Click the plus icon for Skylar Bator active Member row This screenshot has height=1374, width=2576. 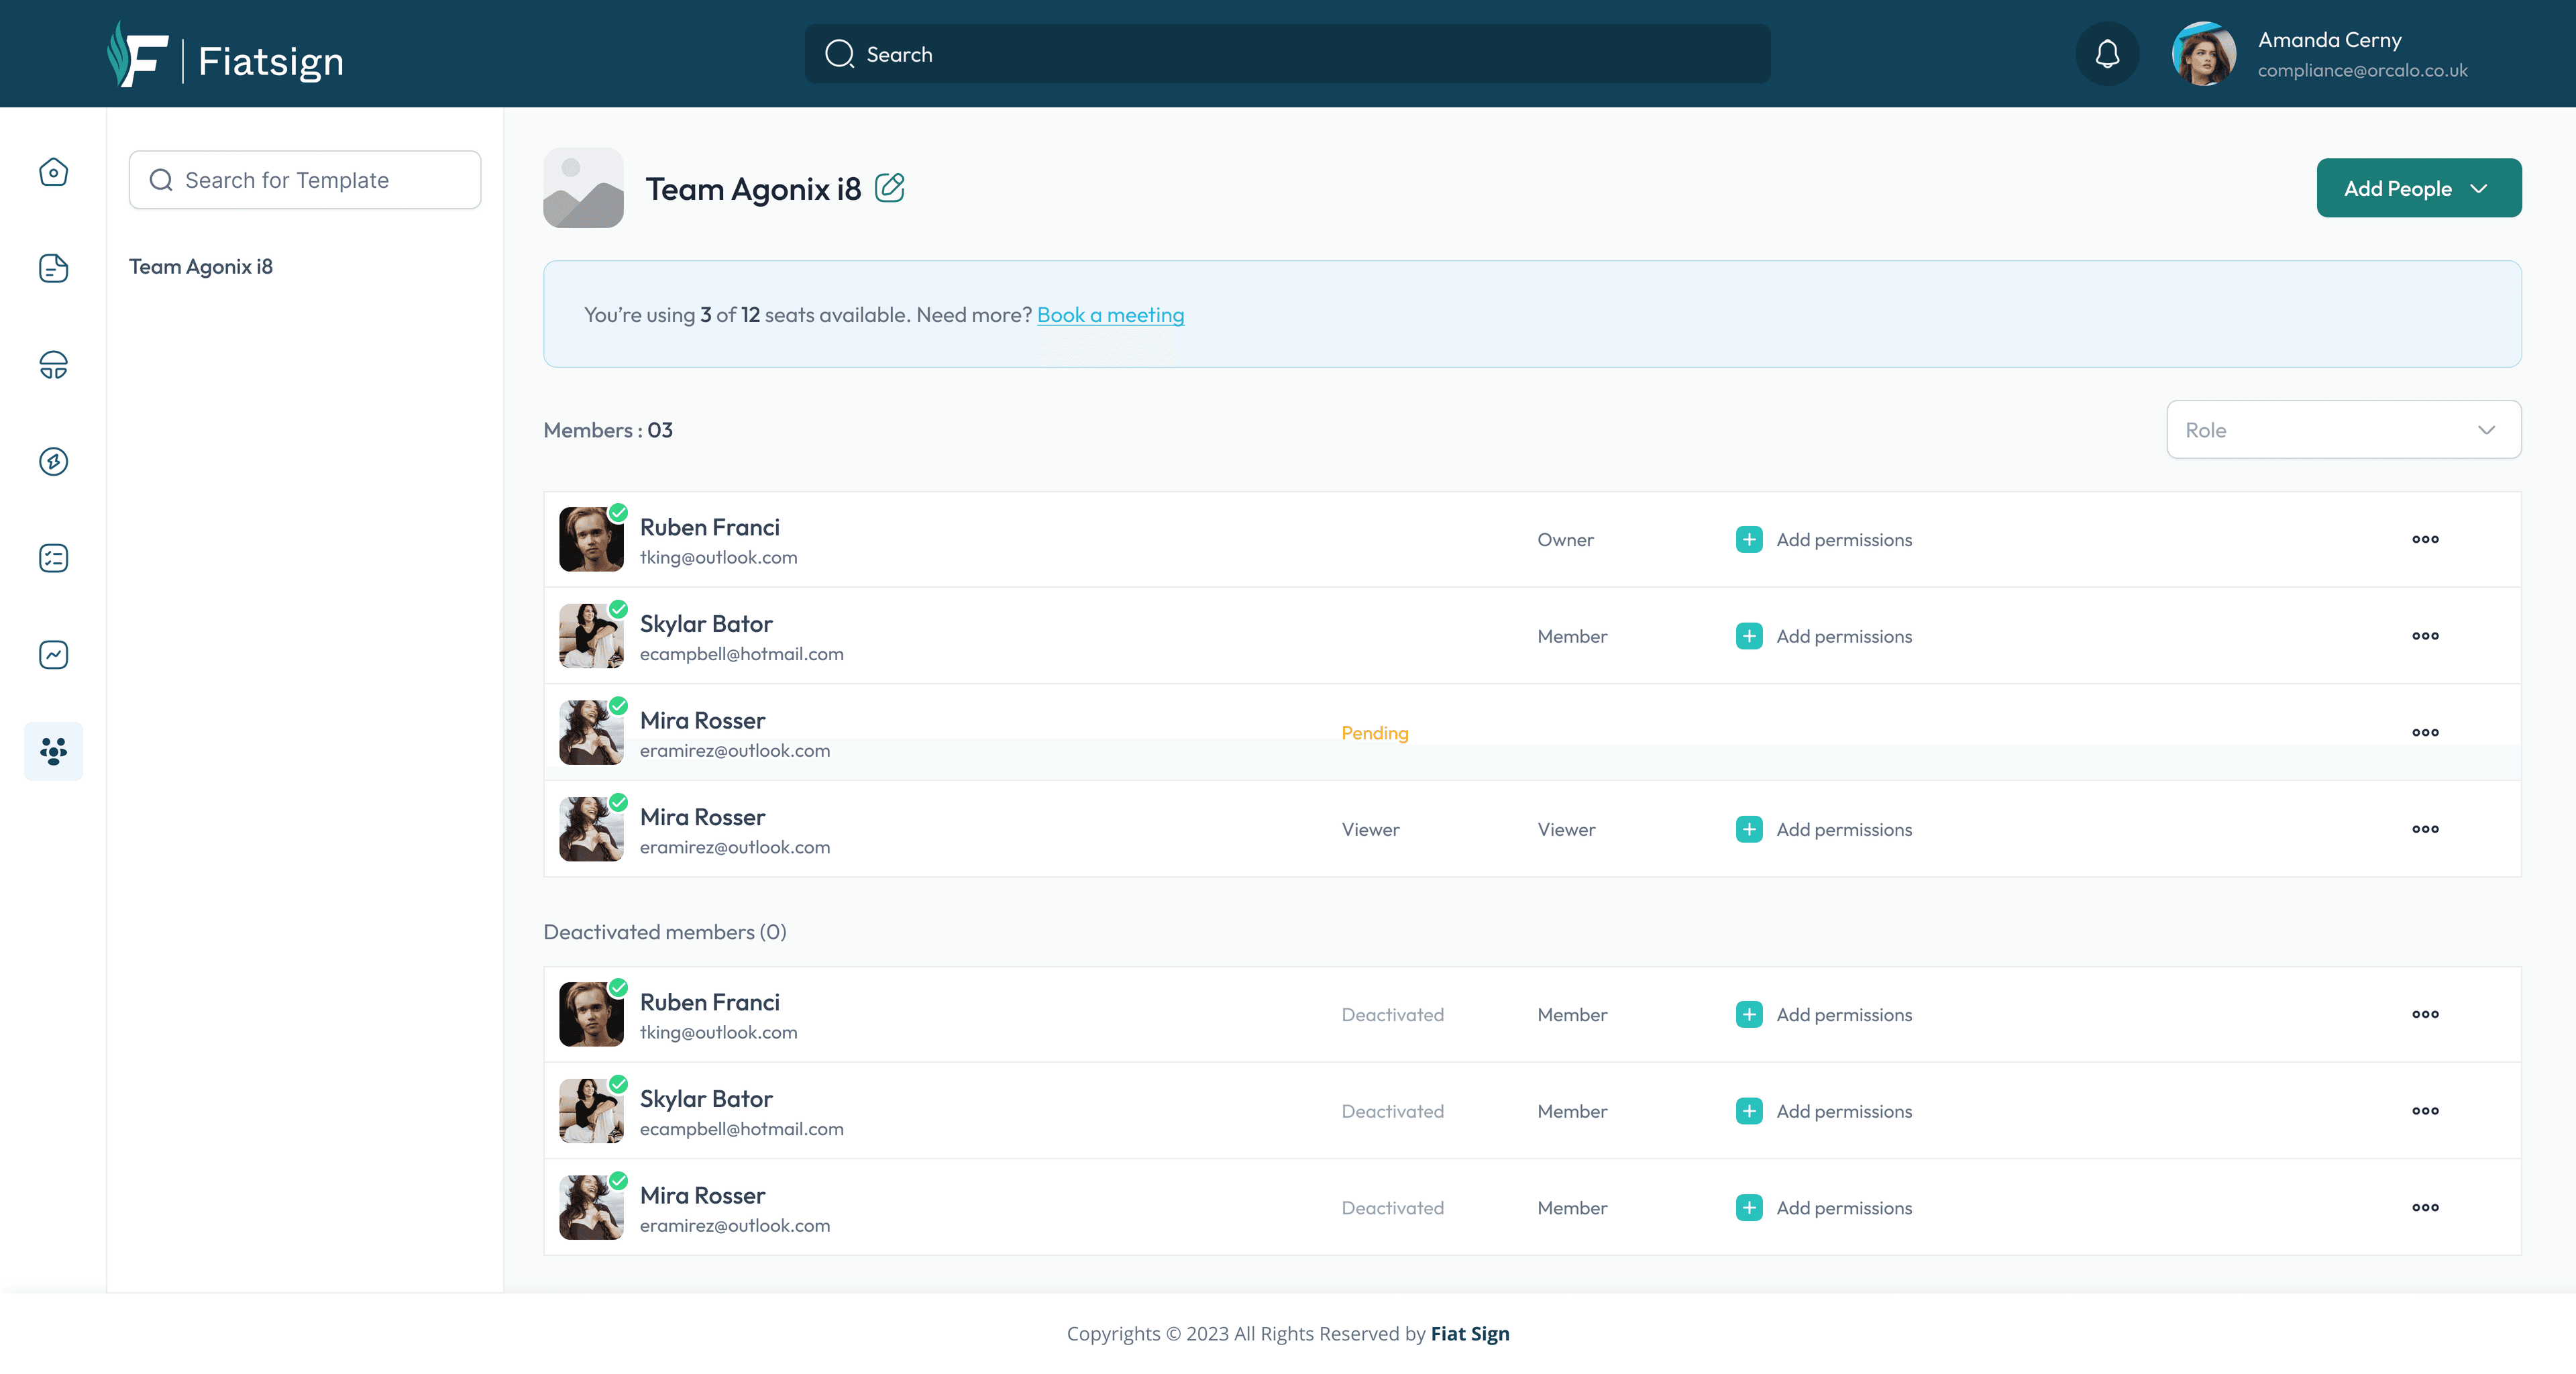tap(1749, 636)
